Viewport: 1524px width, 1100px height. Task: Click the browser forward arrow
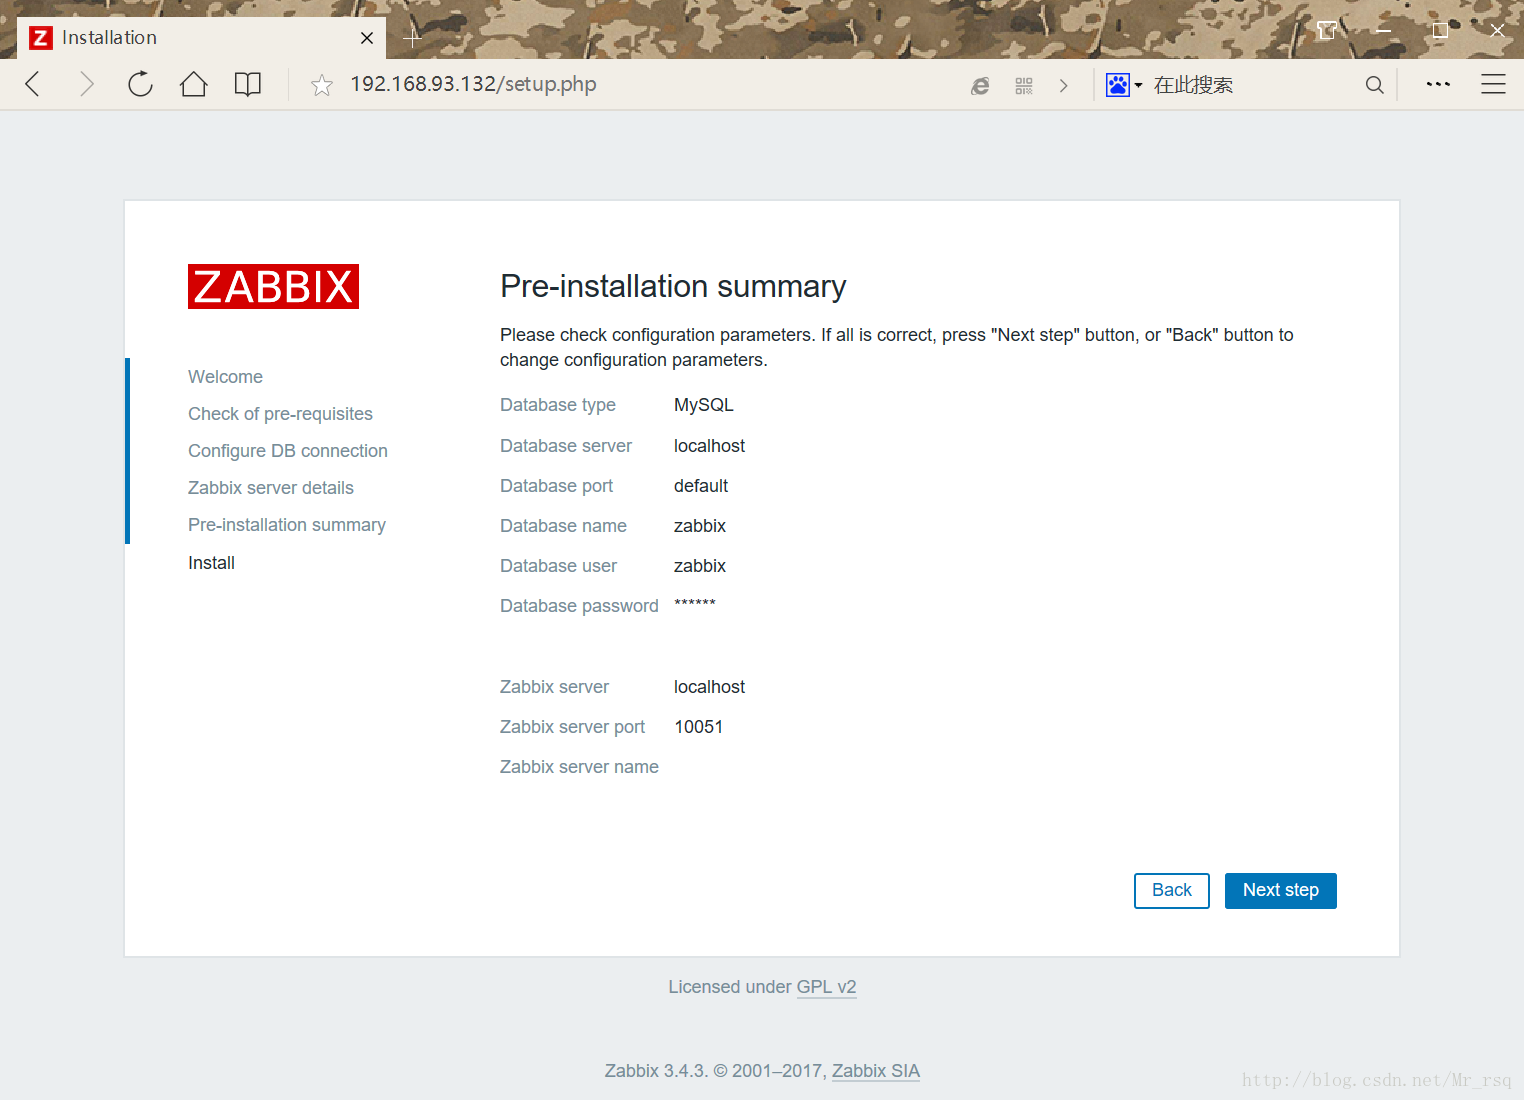(87, 85)
